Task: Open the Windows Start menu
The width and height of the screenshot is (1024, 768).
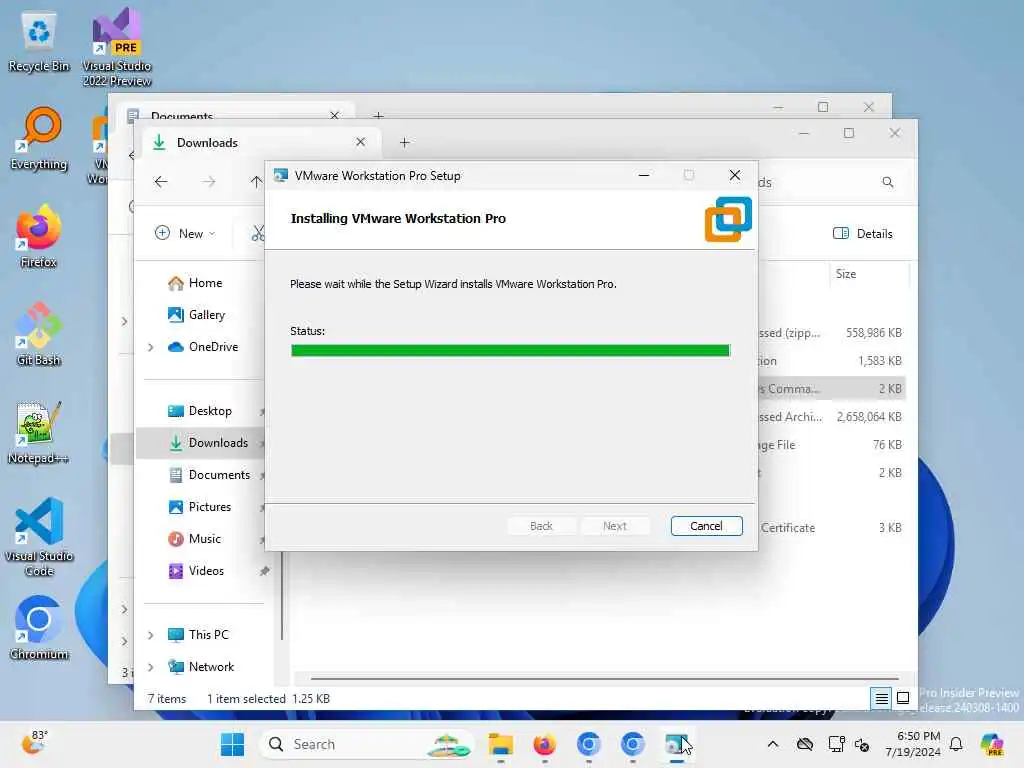Action: (x=232, y=744)
